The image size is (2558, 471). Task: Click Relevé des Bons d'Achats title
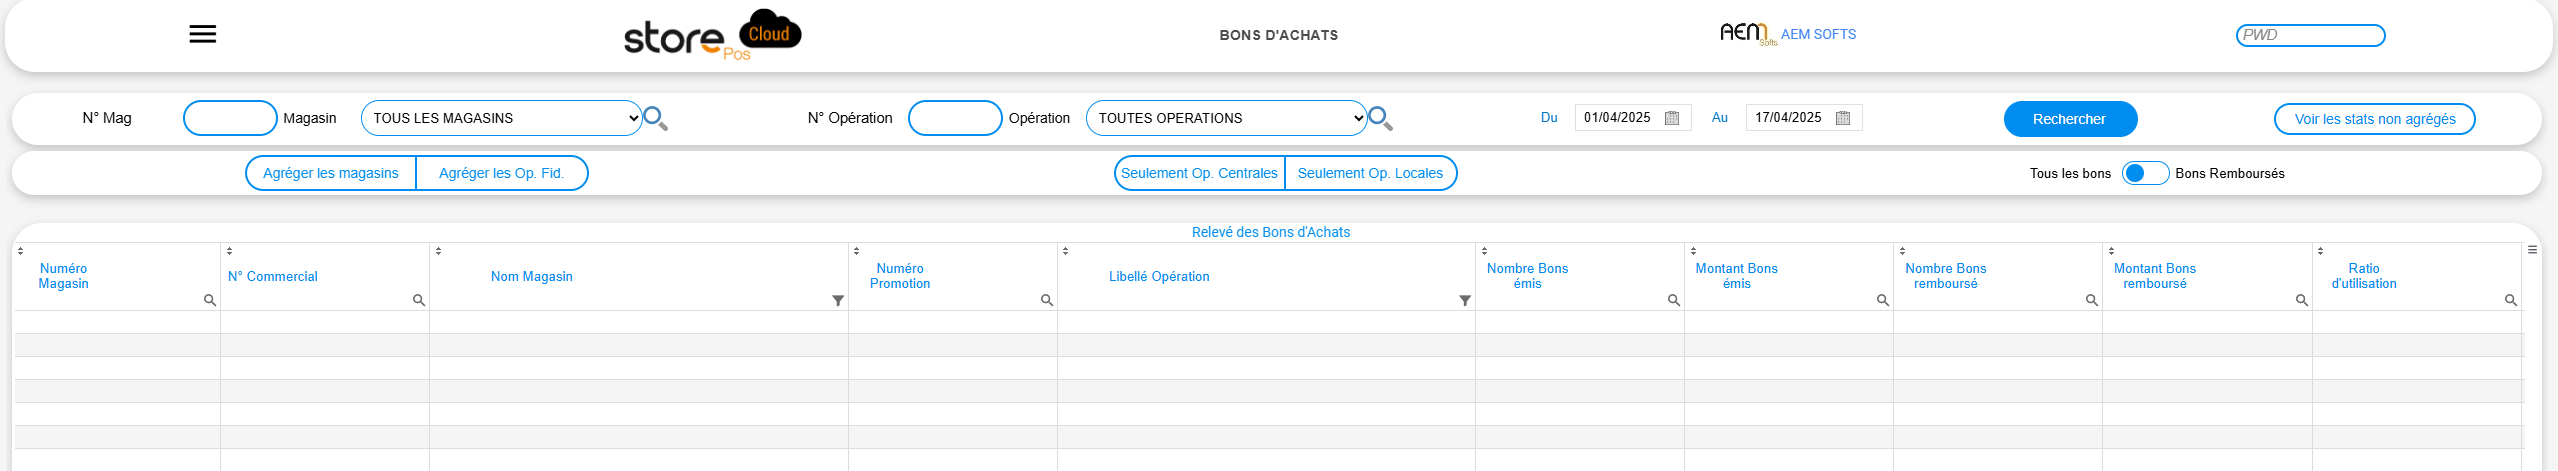1271,232
